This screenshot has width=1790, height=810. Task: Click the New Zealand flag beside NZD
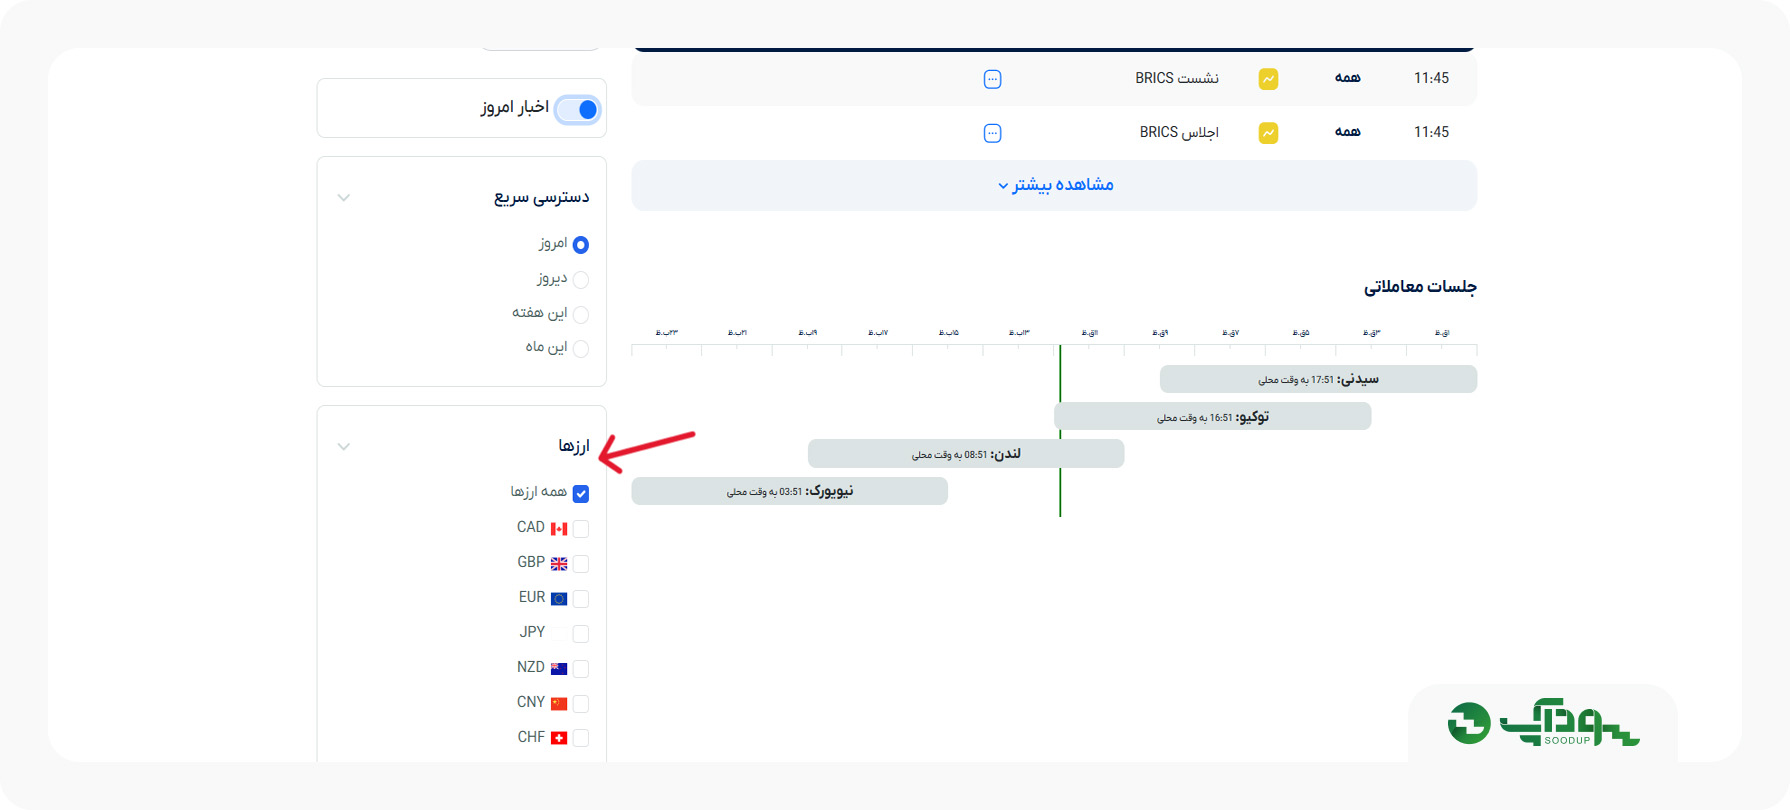click(559, 668)
